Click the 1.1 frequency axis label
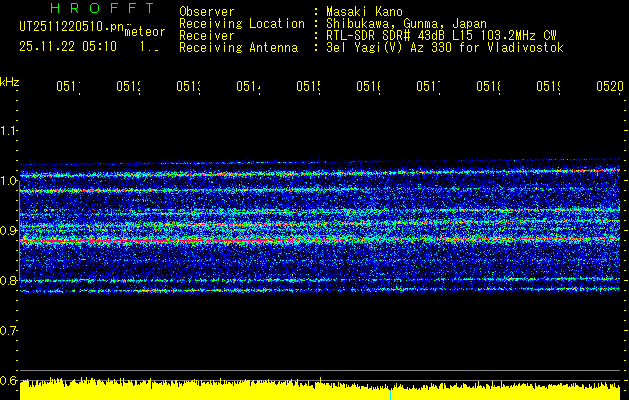 tap(8, 130)
